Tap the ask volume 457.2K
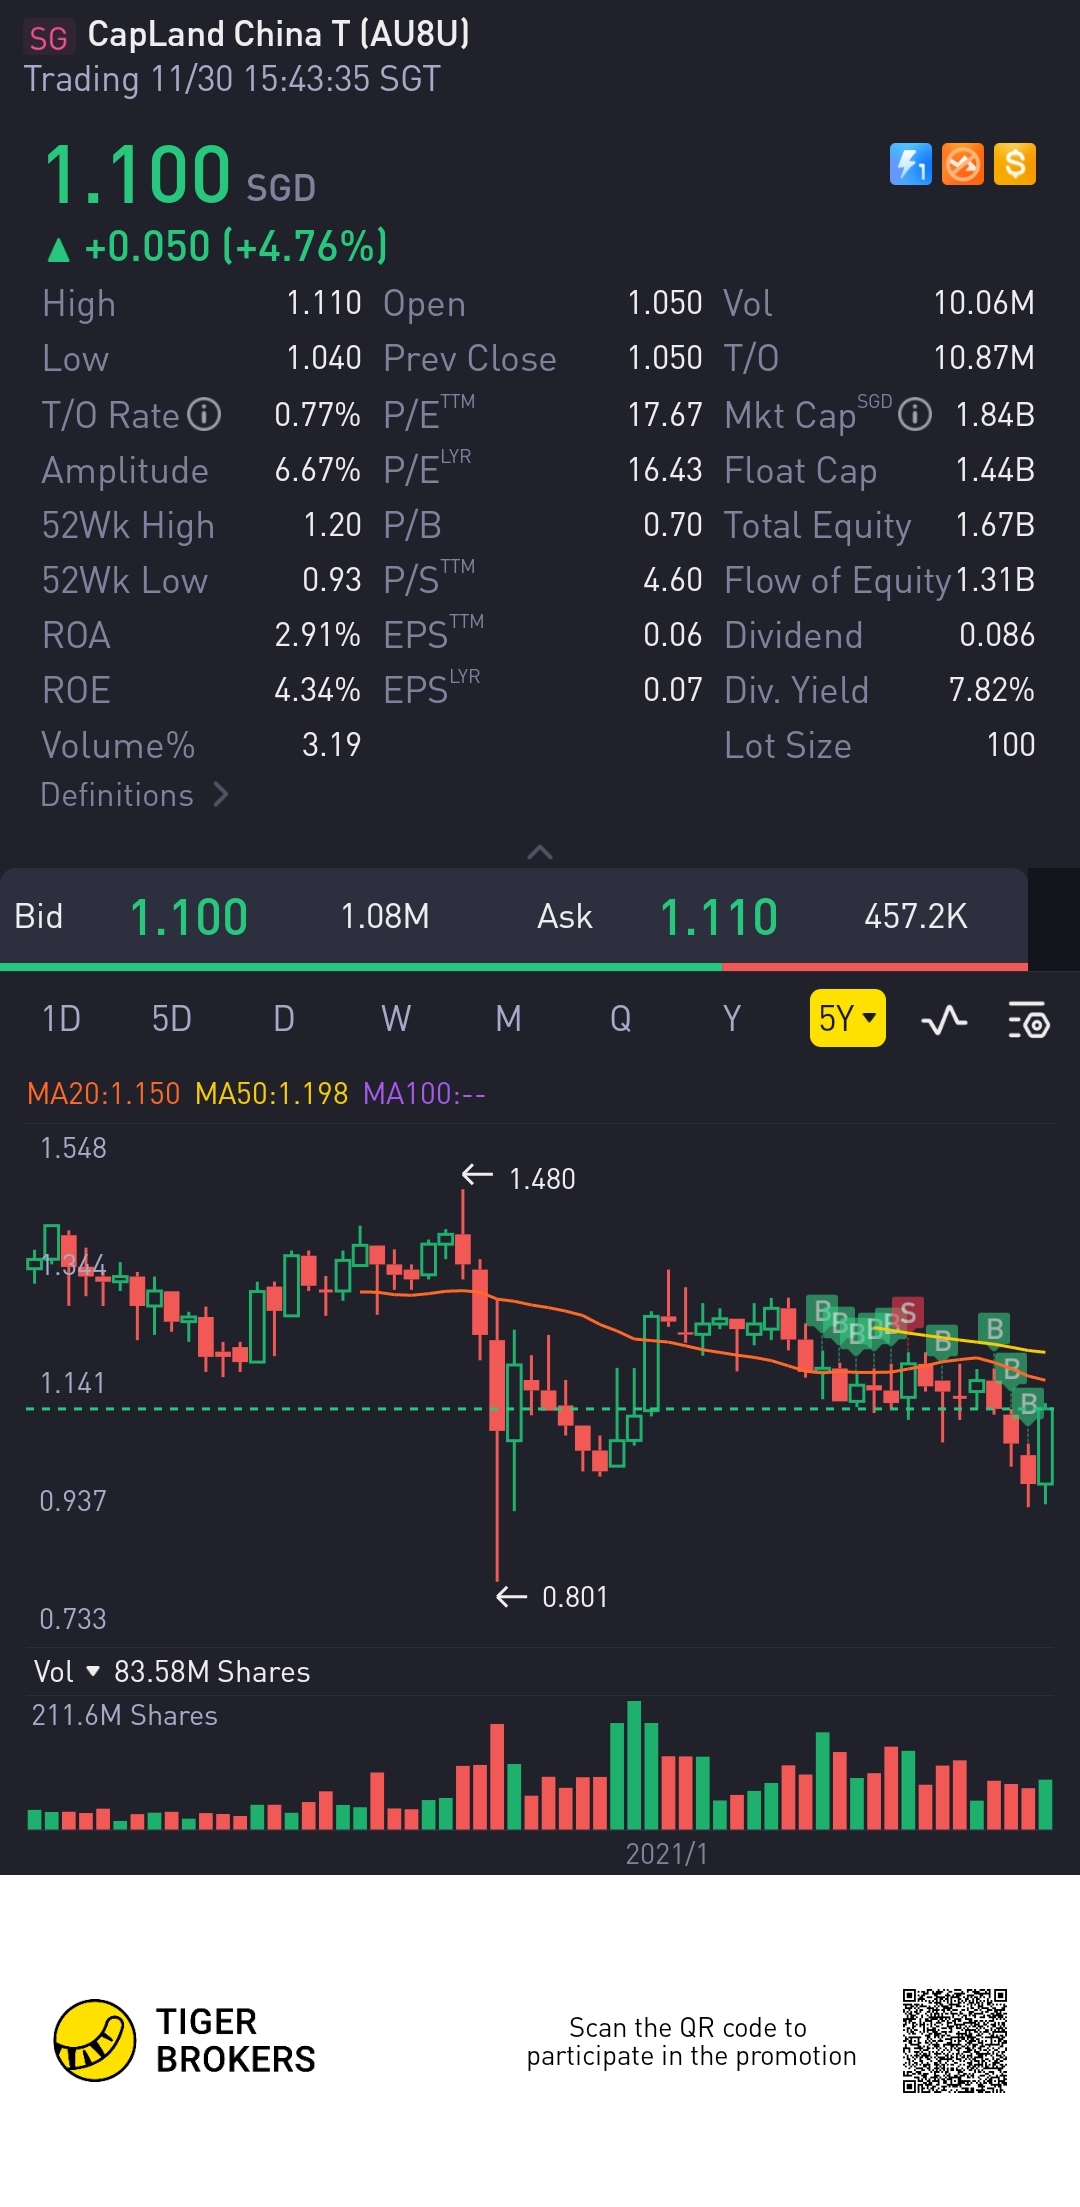The width and height of the screenshot is (1080, 2207). click(x=916, y=916)
